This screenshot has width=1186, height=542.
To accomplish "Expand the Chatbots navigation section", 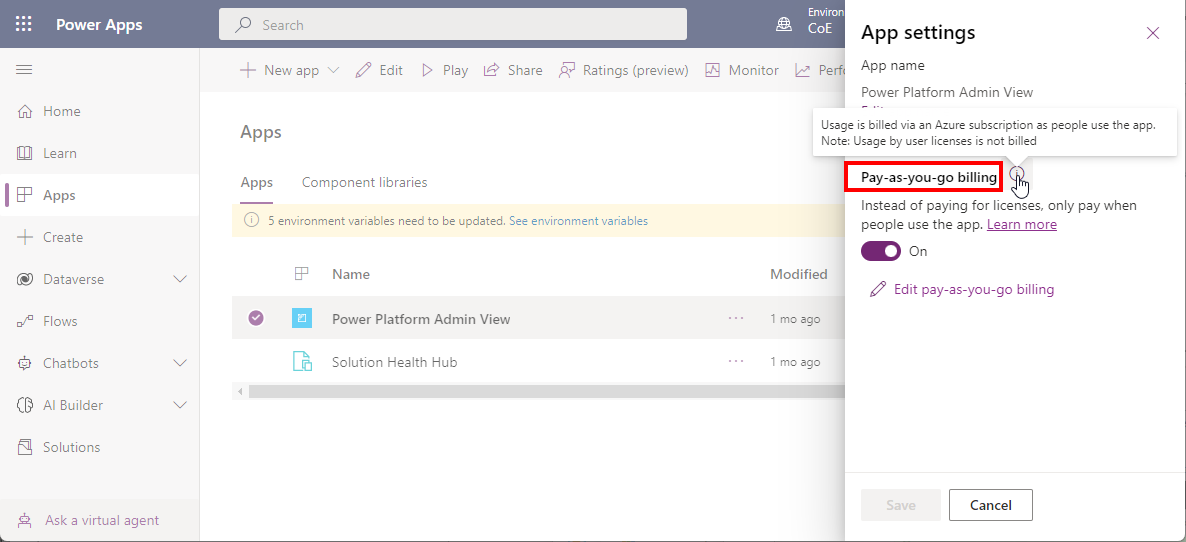I will [180, 363].
